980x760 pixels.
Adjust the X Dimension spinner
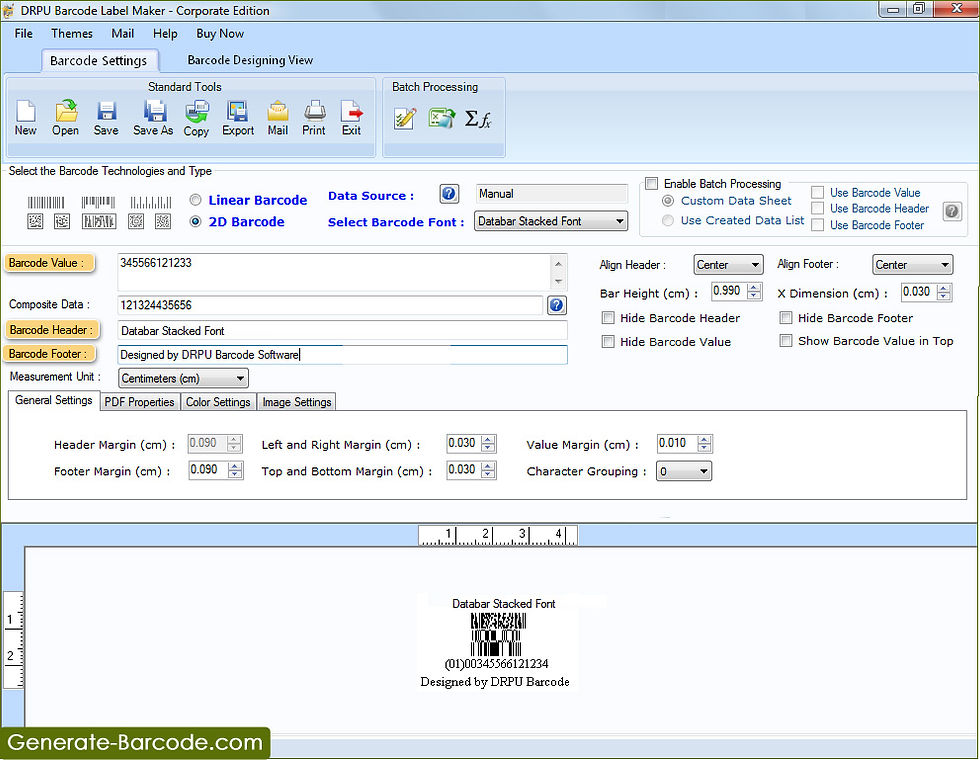pyautogui.click(x=944, y=292)
